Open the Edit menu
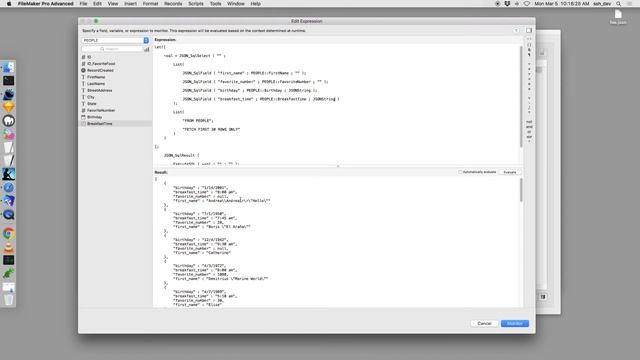 97,4
